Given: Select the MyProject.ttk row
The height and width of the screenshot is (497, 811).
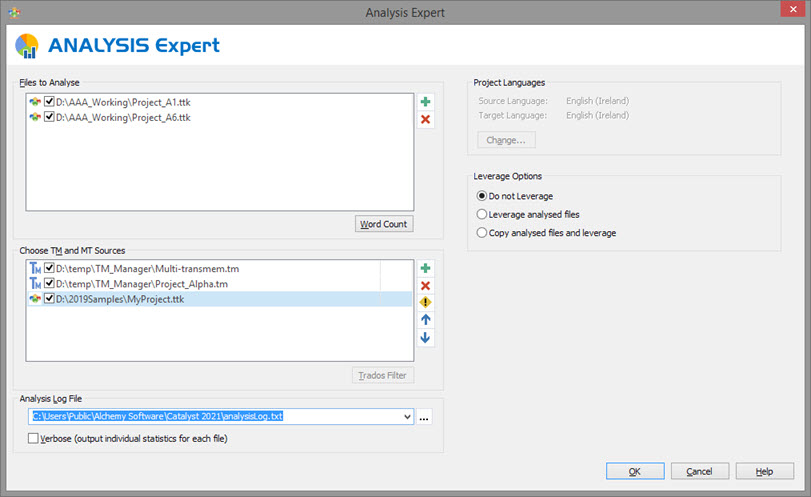Looking at the screenshot, I should [x=219, y=299].
